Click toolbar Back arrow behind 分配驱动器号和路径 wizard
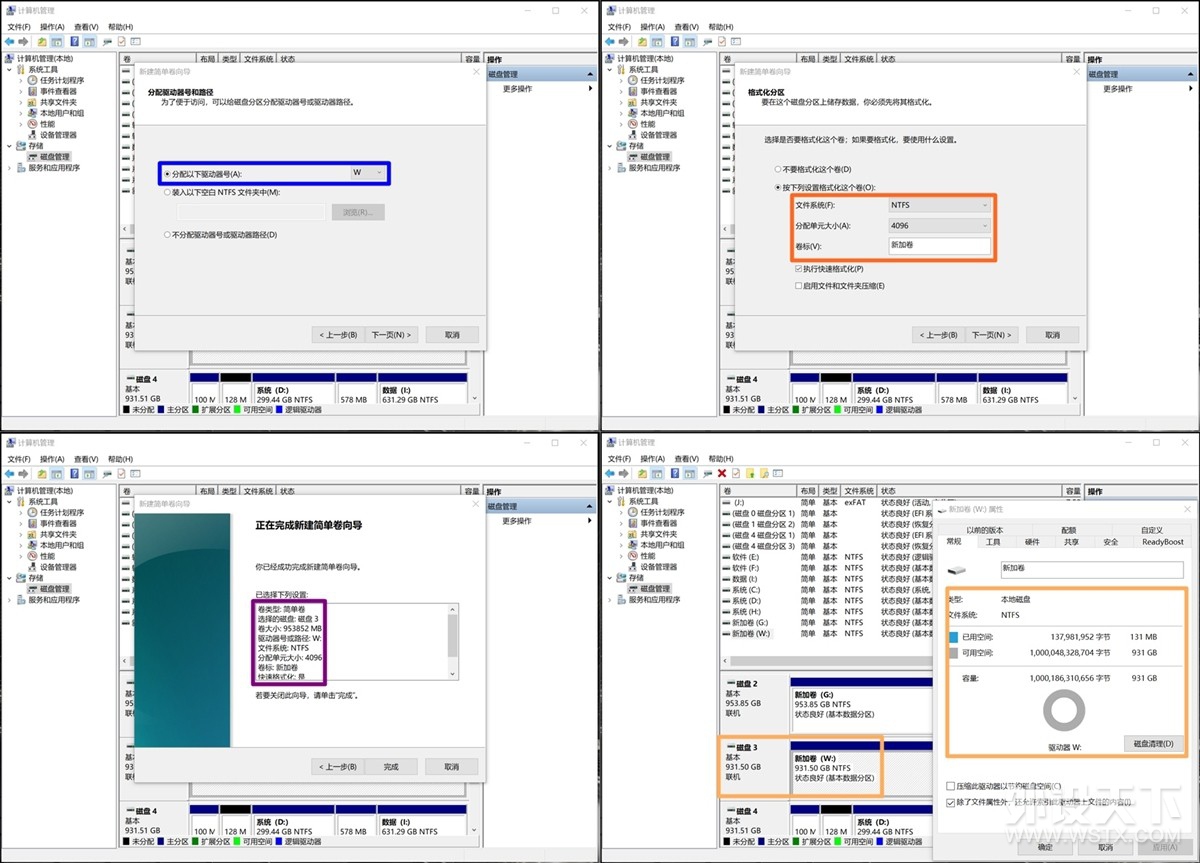This screenshot has height=863, width=1200. pyautogui.click(x=10, y=42)
